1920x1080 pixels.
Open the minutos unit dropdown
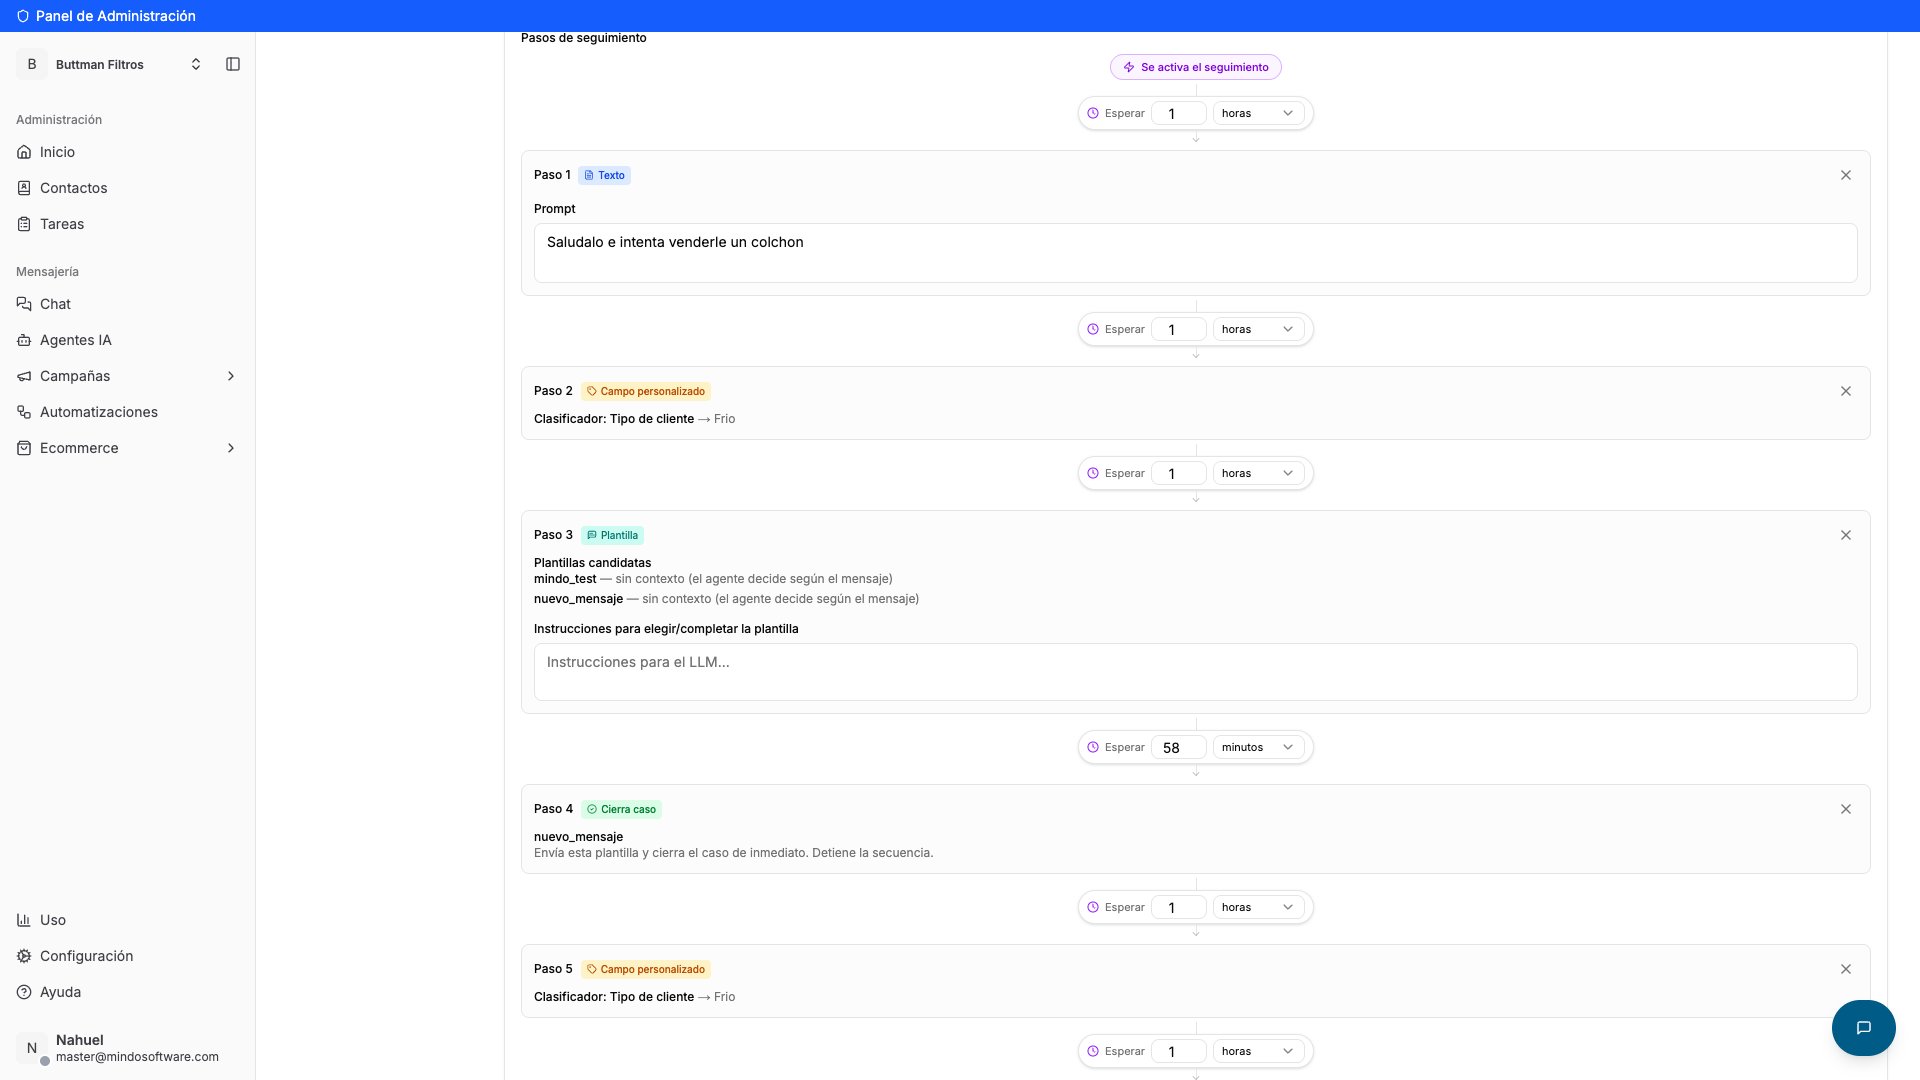(x=1258, y=747)
